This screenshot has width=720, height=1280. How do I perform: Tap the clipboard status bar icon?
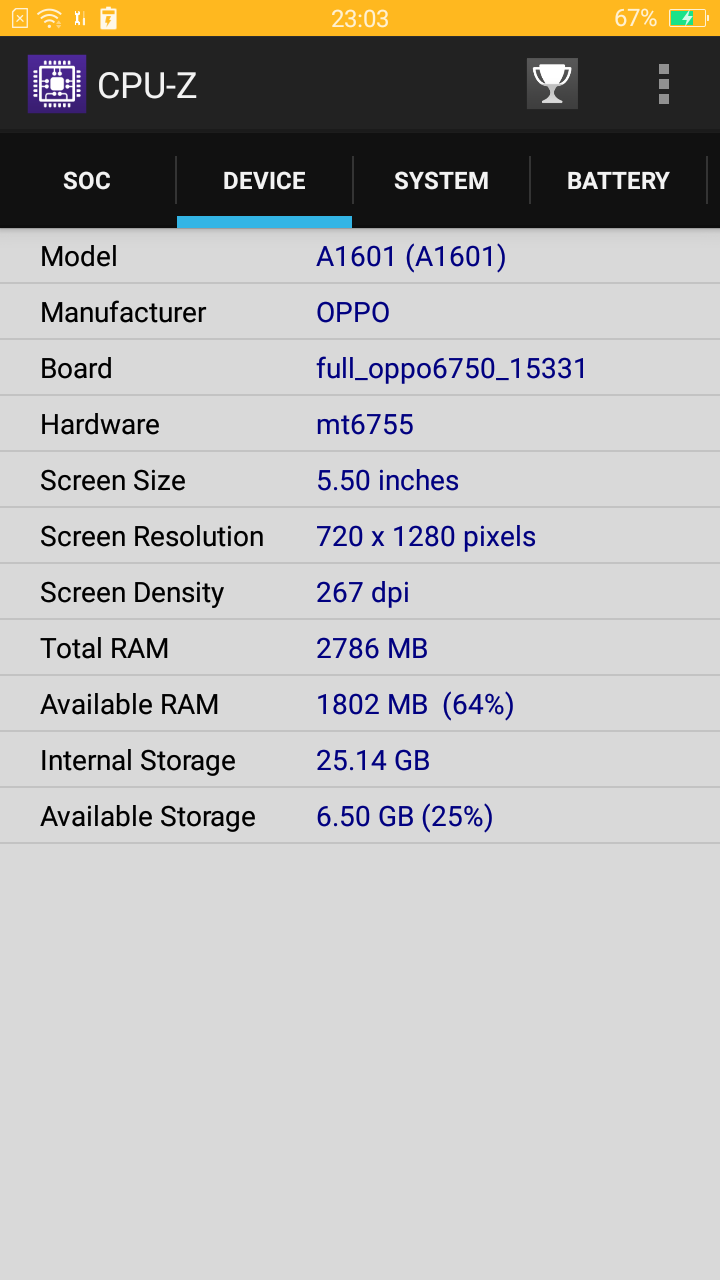tap(109, 18)
